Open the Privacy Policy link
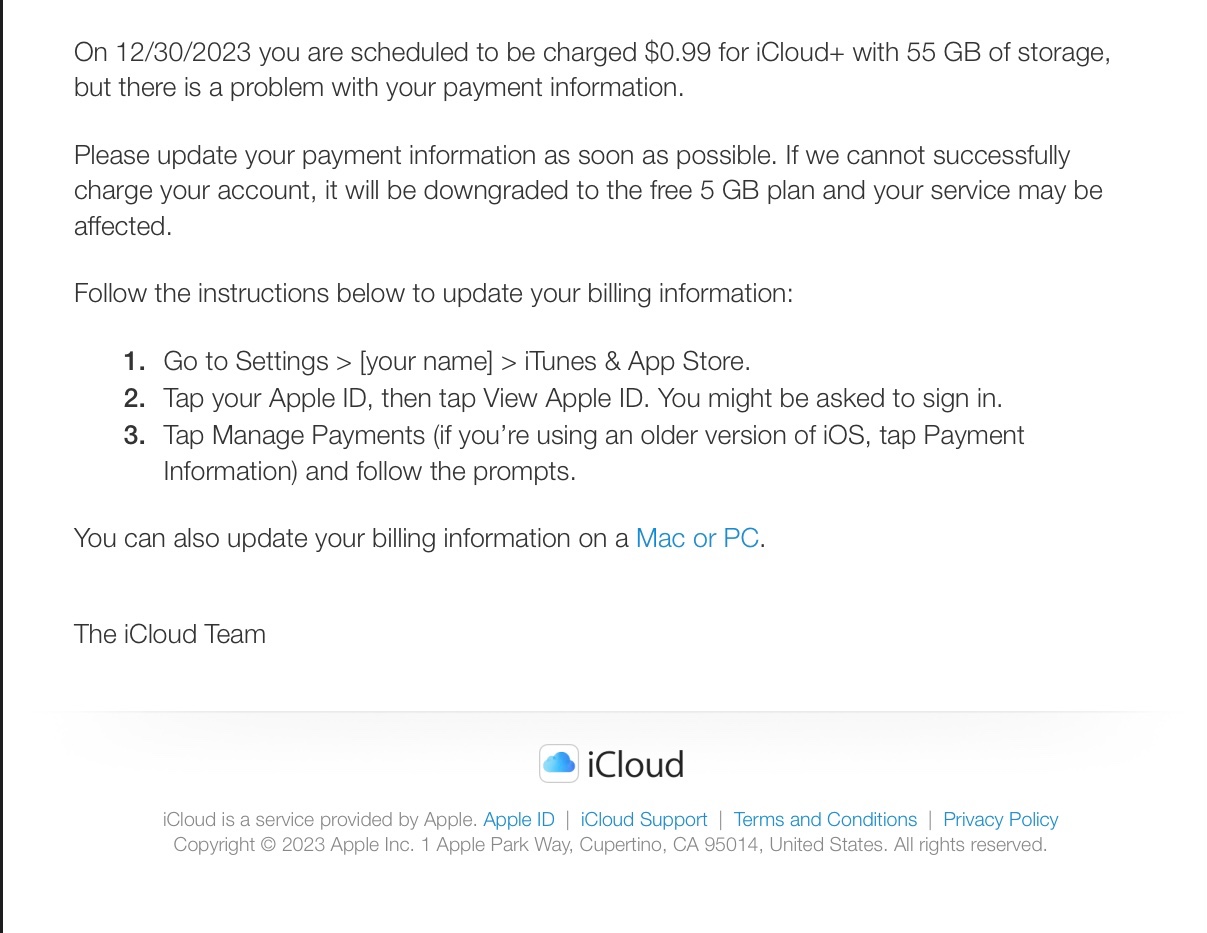Image resolution: width=1207 pixels, height=933 pixels. pyautogui.click(x=1000, y=820)
